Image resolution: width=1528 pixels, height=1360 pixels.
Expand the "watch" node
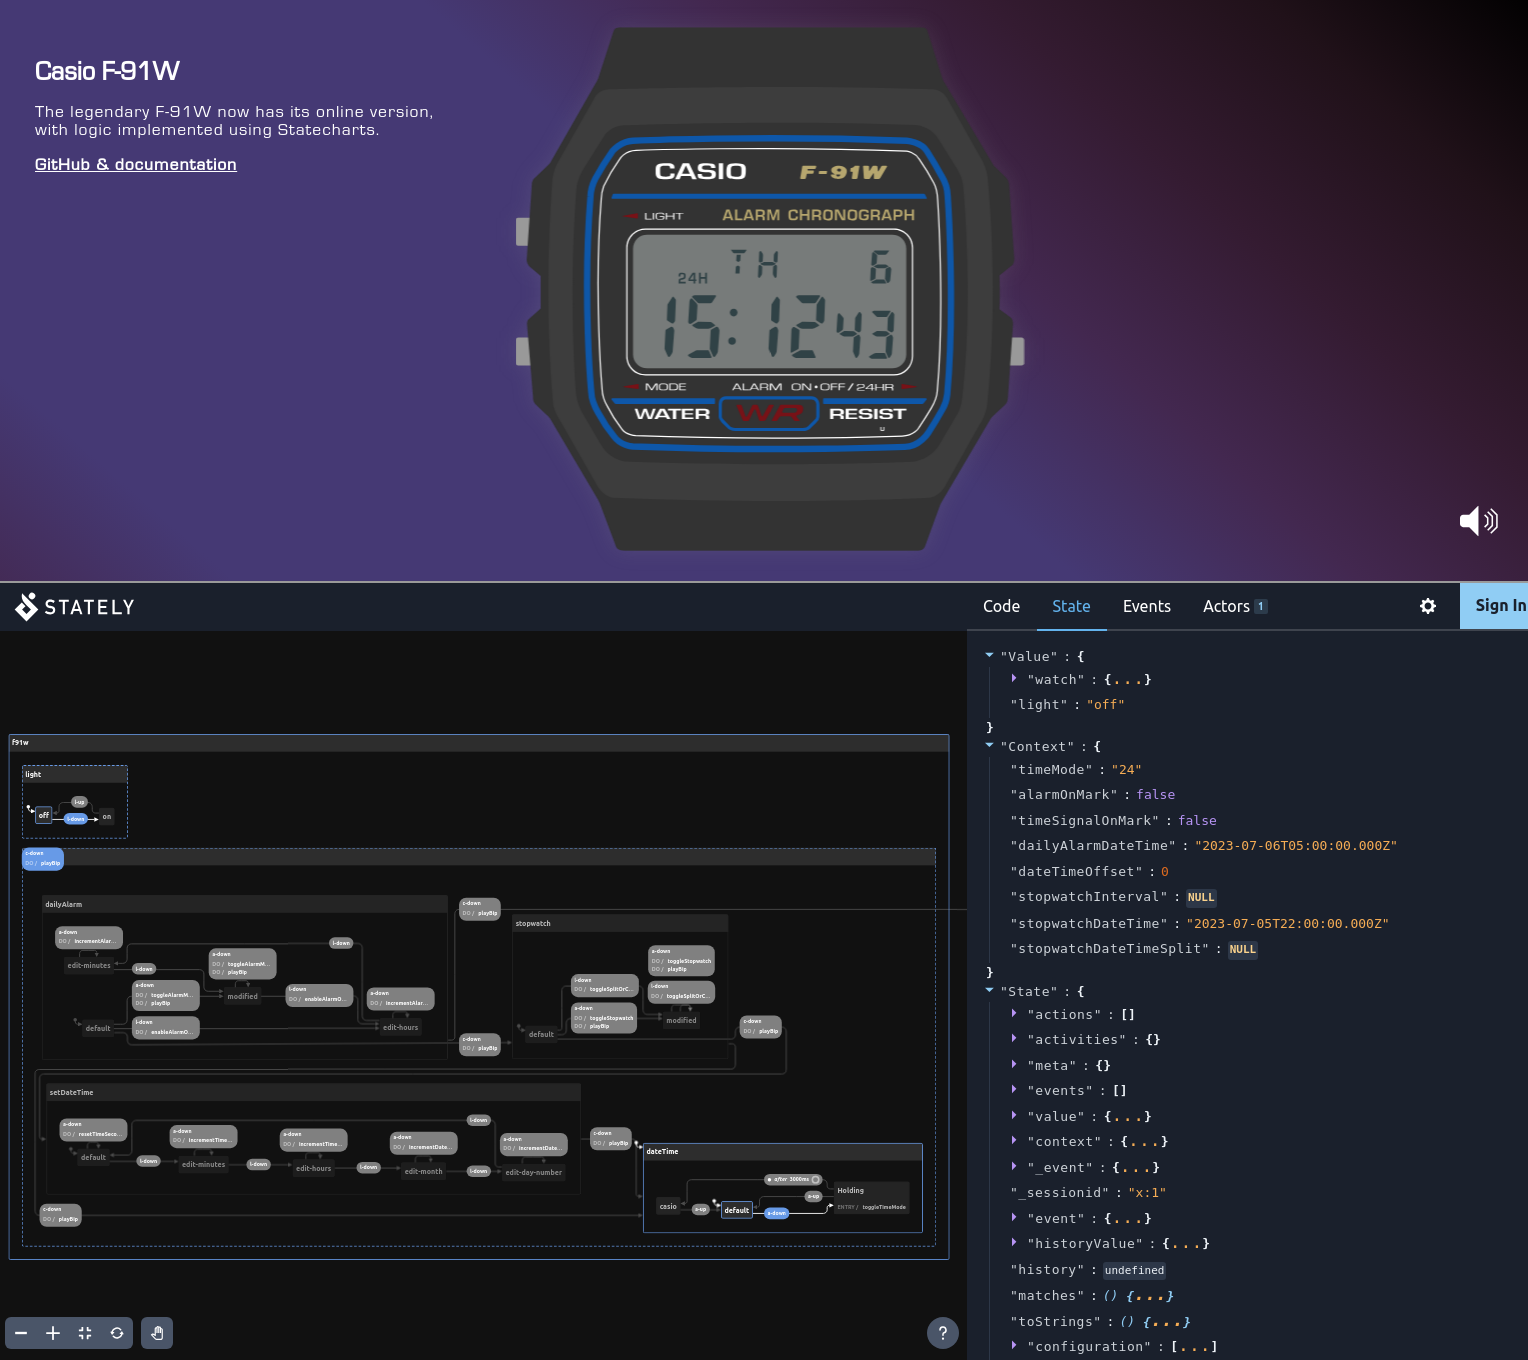pos(1014,679)
